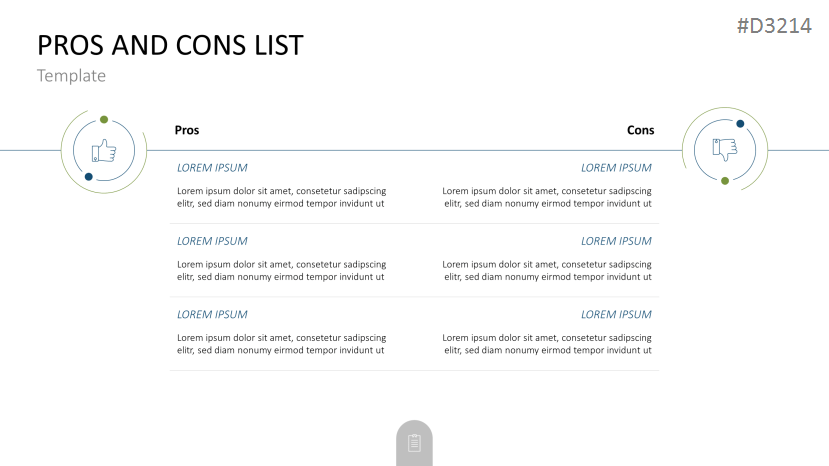Select first LOREM IPSUM heading under Pros
Screen dimensions: 829x466
pyautogui.click(x=212, y=168)
